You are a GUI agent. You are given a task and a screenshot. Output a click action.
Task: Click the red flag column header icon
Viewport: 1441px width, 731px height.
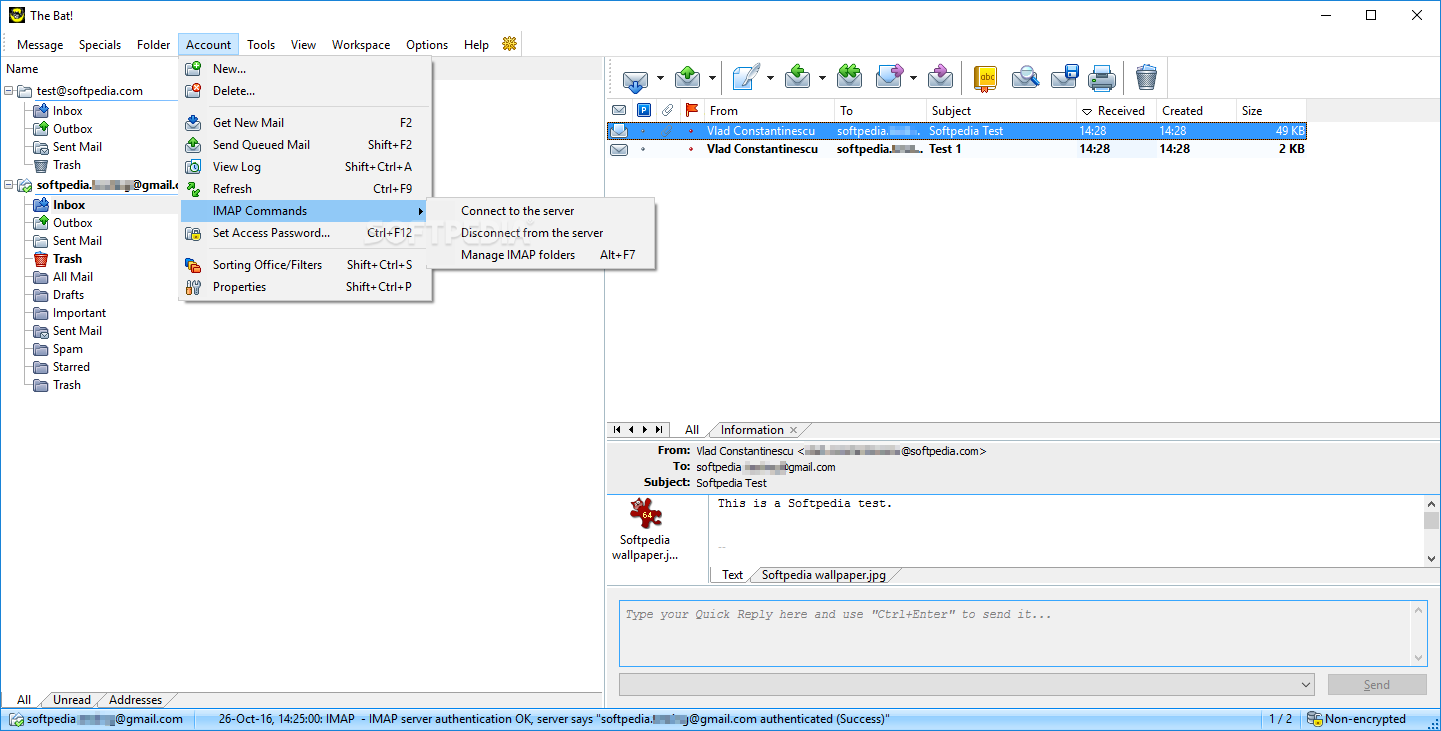[x=691, y=110]
